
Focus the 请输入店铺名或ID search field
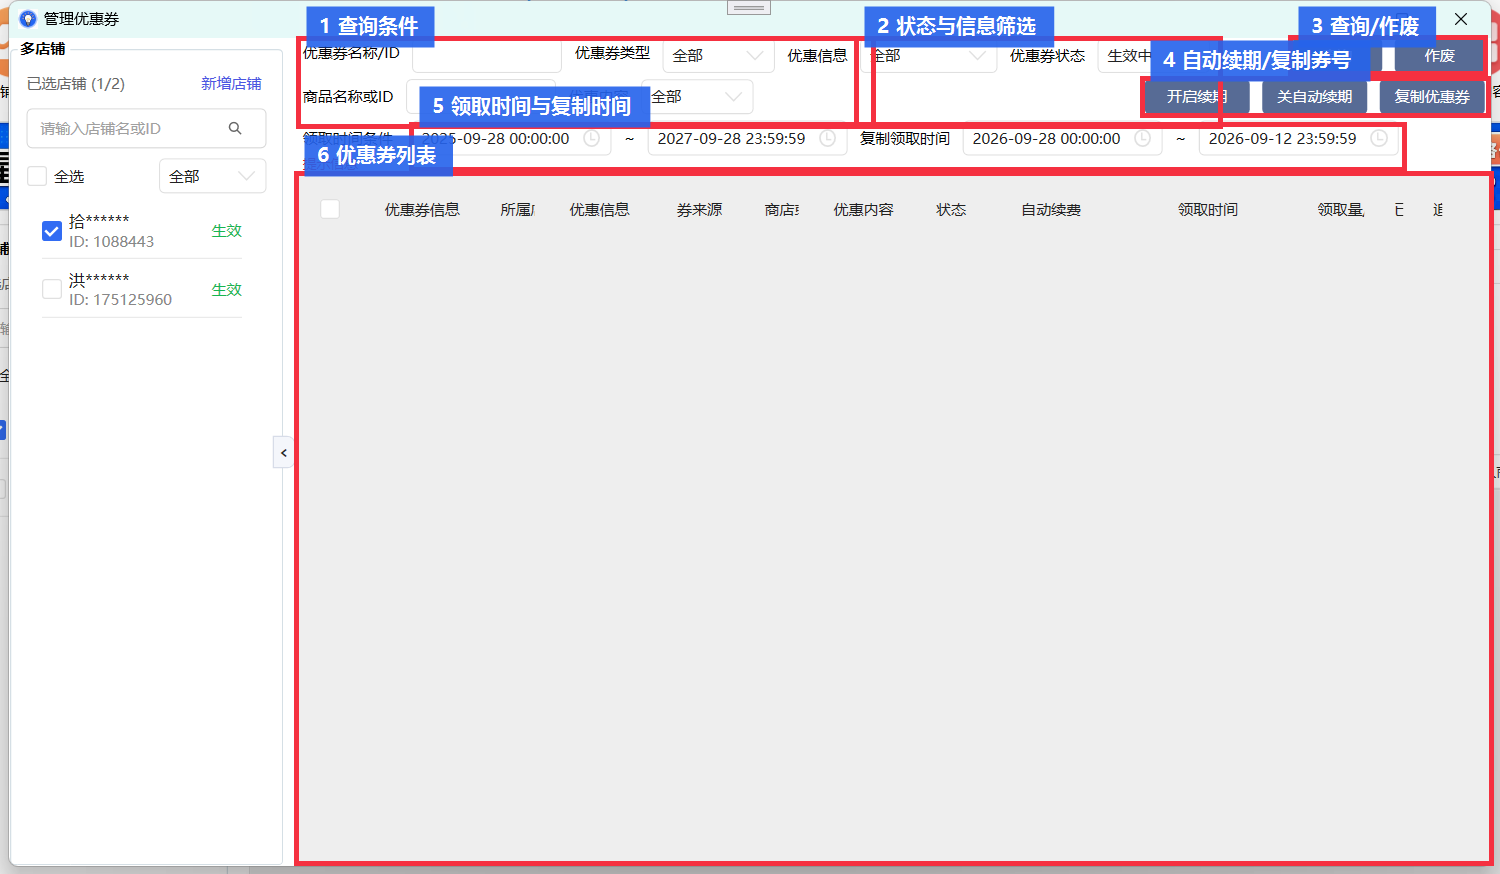coord(146,128)
